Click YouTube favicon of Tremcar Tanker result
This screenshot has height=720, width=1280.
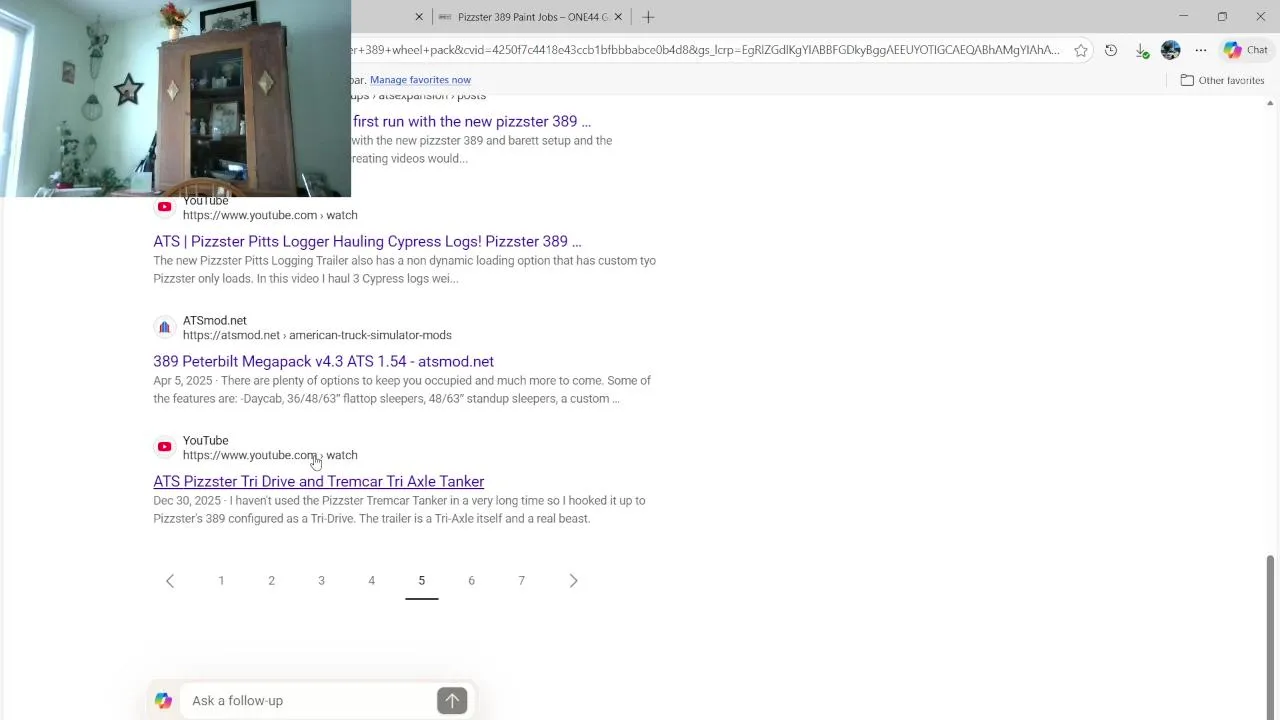coord(165,447)
